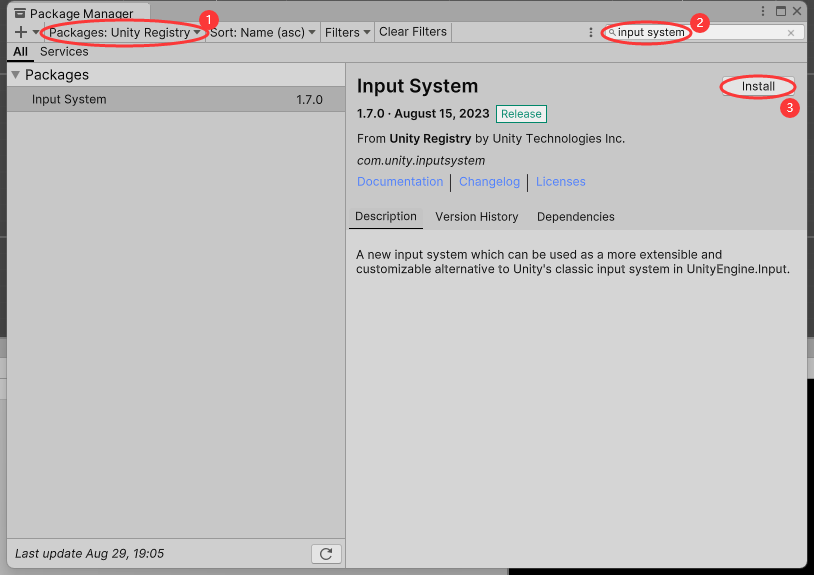The image size is (814, 575).
Task: Switch to the All tab
Action: click(x=21, y=52)
